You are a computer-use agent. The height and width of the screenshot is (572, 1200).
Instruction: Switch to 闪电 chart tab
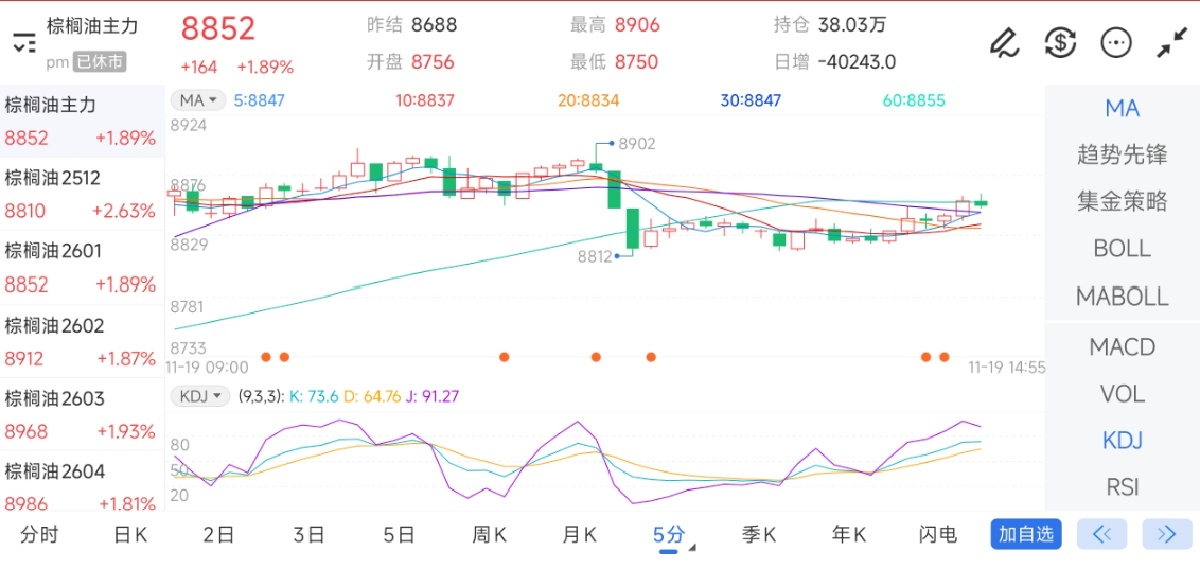(938, 535)
